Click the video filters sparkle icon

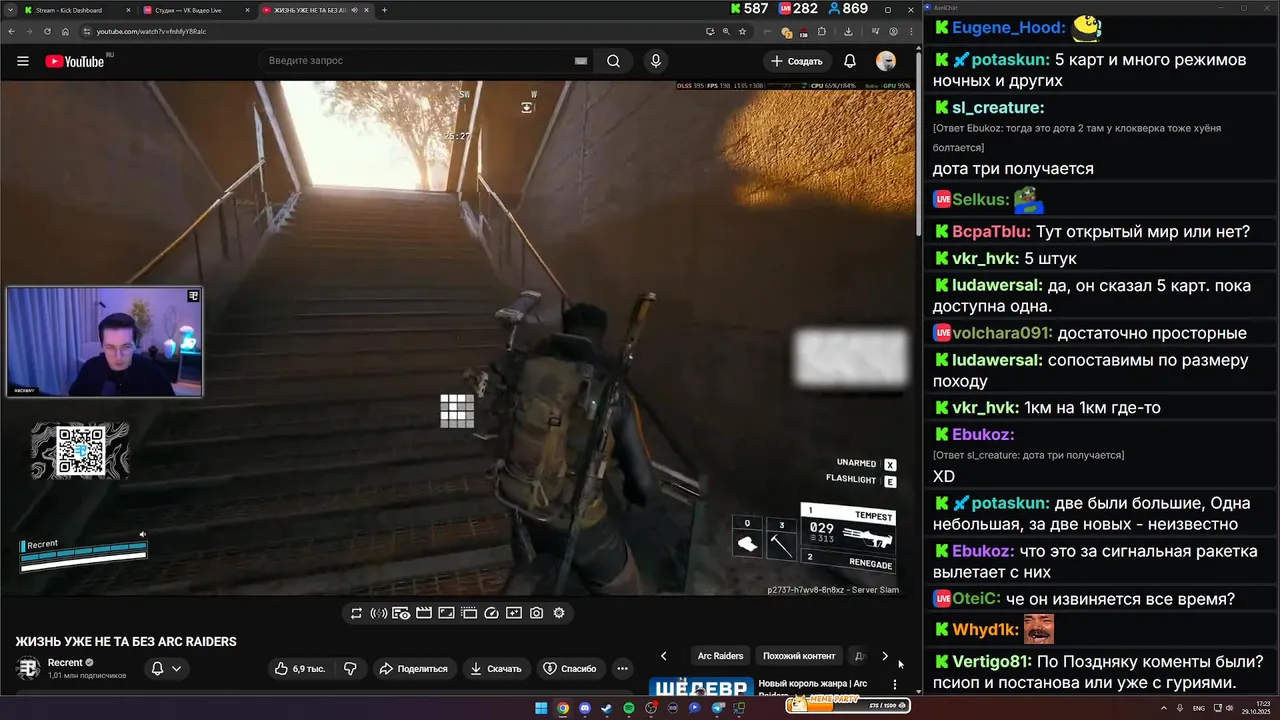pyautogui.click(x=514, y=613)
